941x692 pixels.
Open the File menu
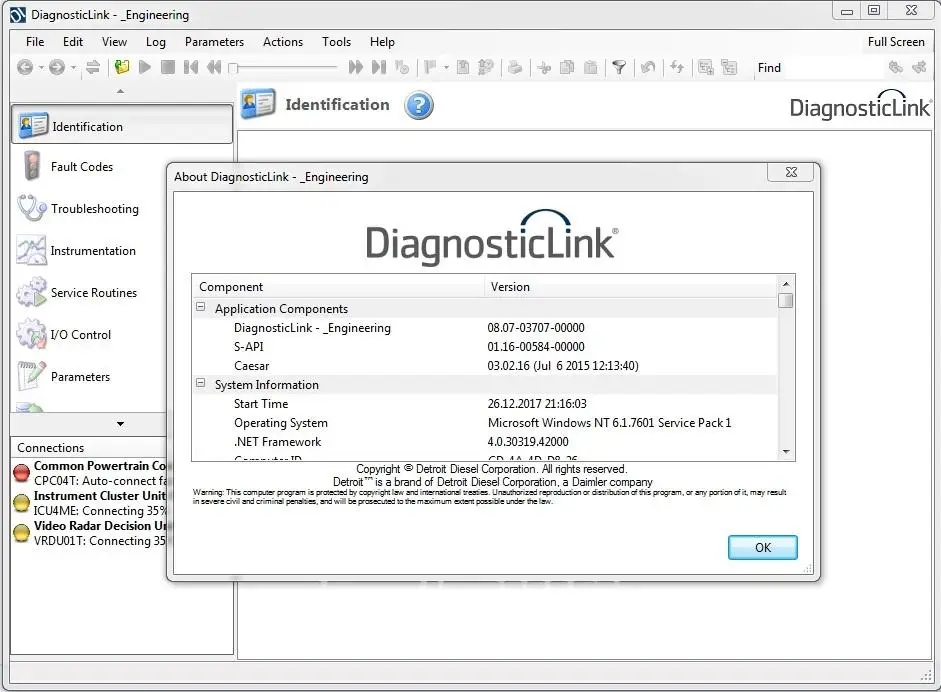tap(35, 42)
